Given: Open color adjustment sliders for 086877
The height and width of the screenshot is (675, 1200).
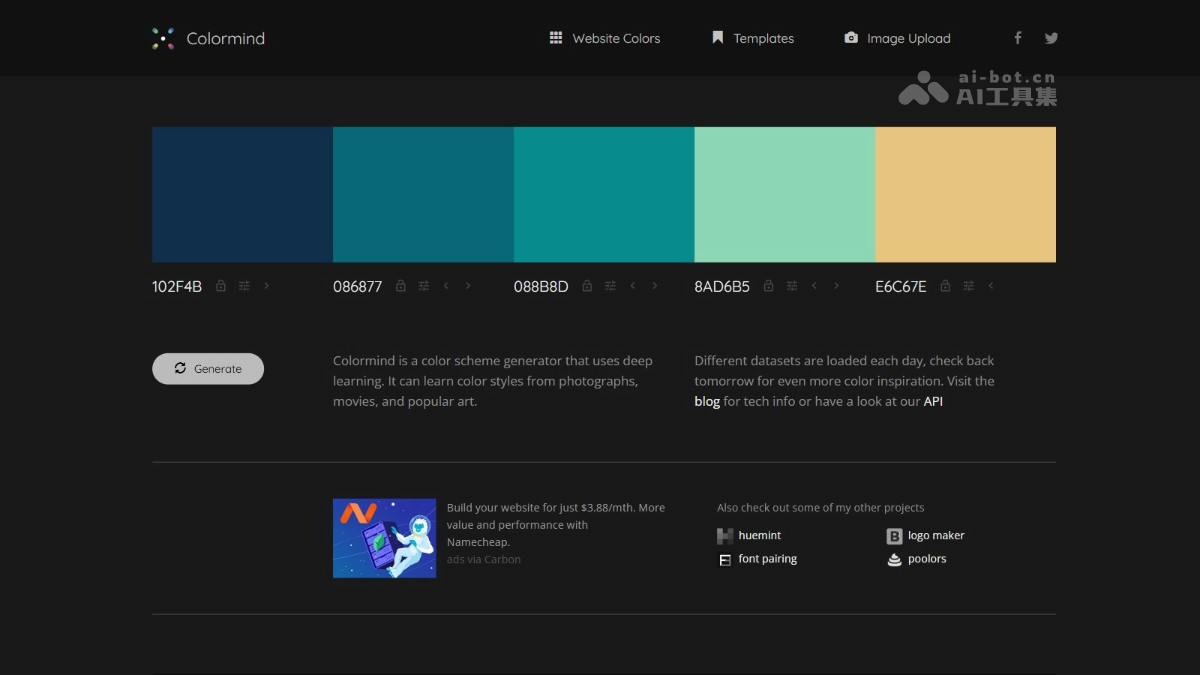Looking at the screenshot, I should pos(423,286).
